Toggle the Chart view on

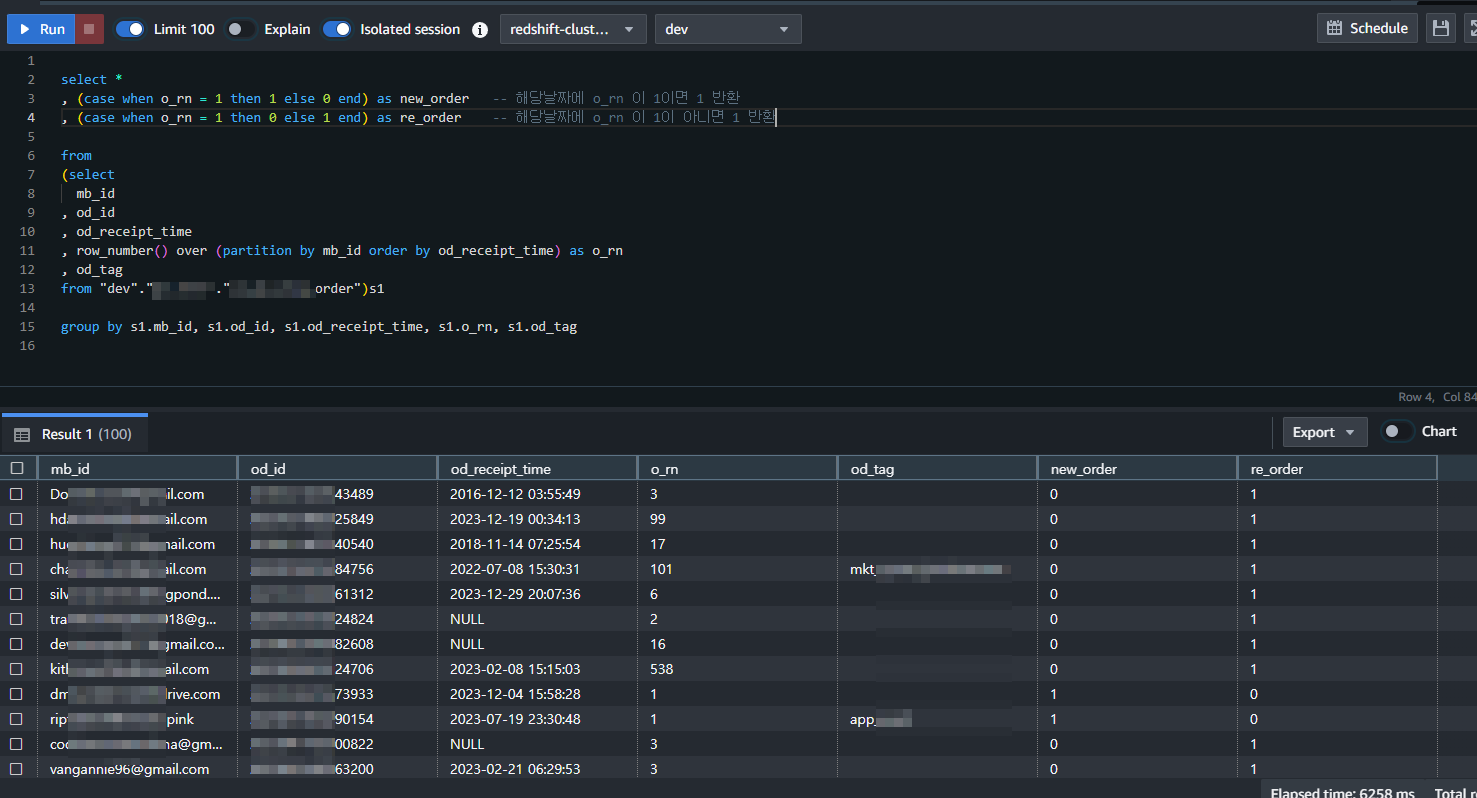[1397, 431]
